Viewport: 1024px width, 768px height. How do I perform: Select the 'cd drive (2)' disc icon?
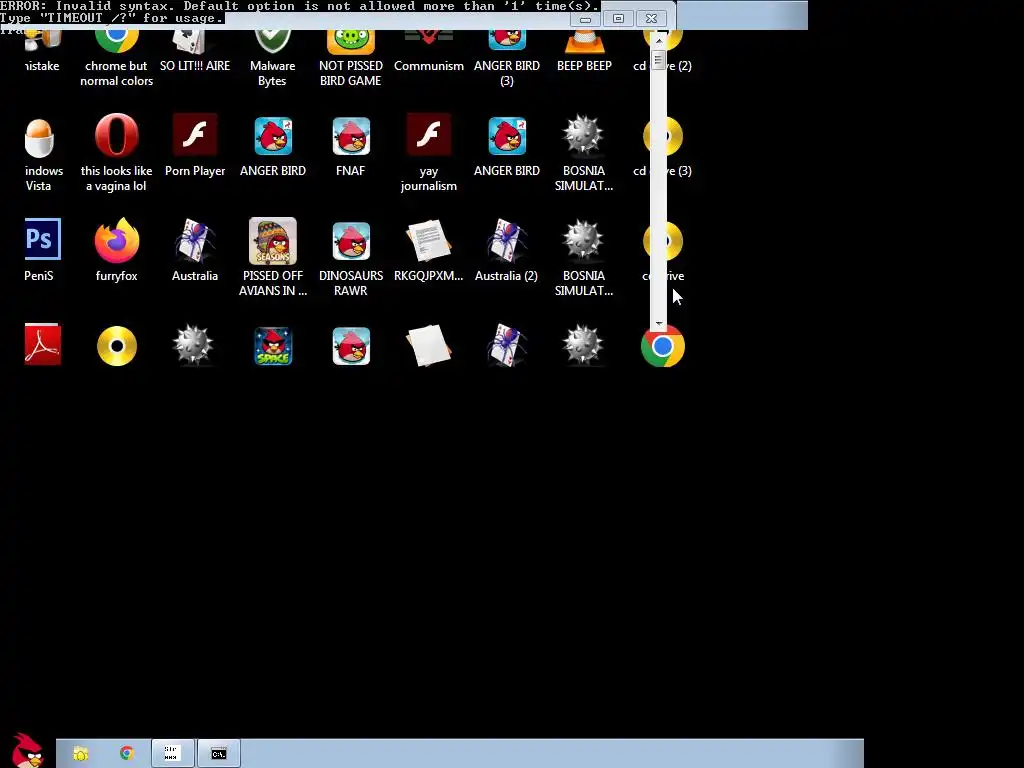663,52
